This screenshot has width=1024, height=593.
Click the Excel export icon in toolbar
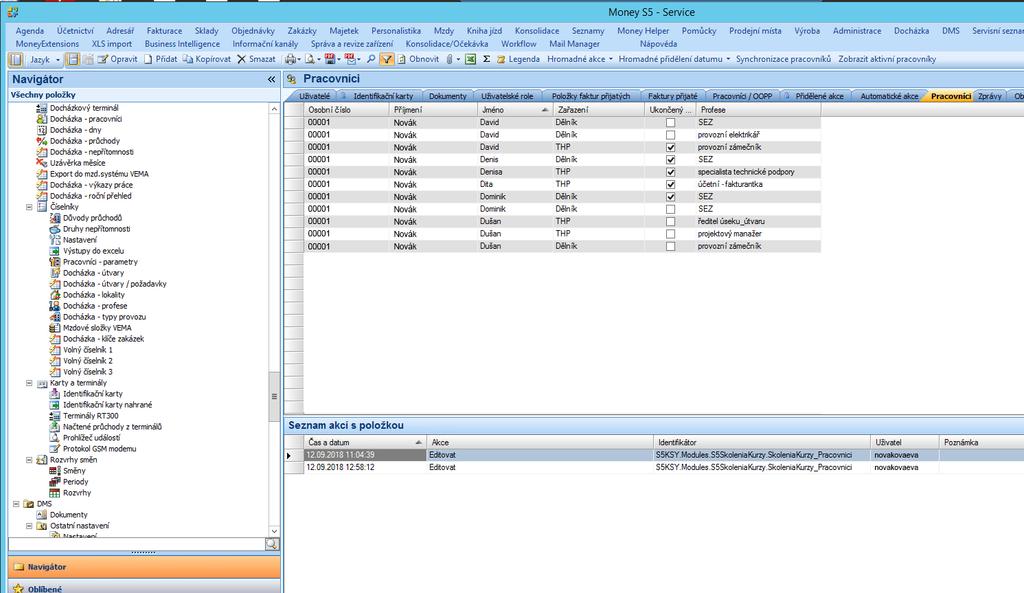tap(470, 59)
